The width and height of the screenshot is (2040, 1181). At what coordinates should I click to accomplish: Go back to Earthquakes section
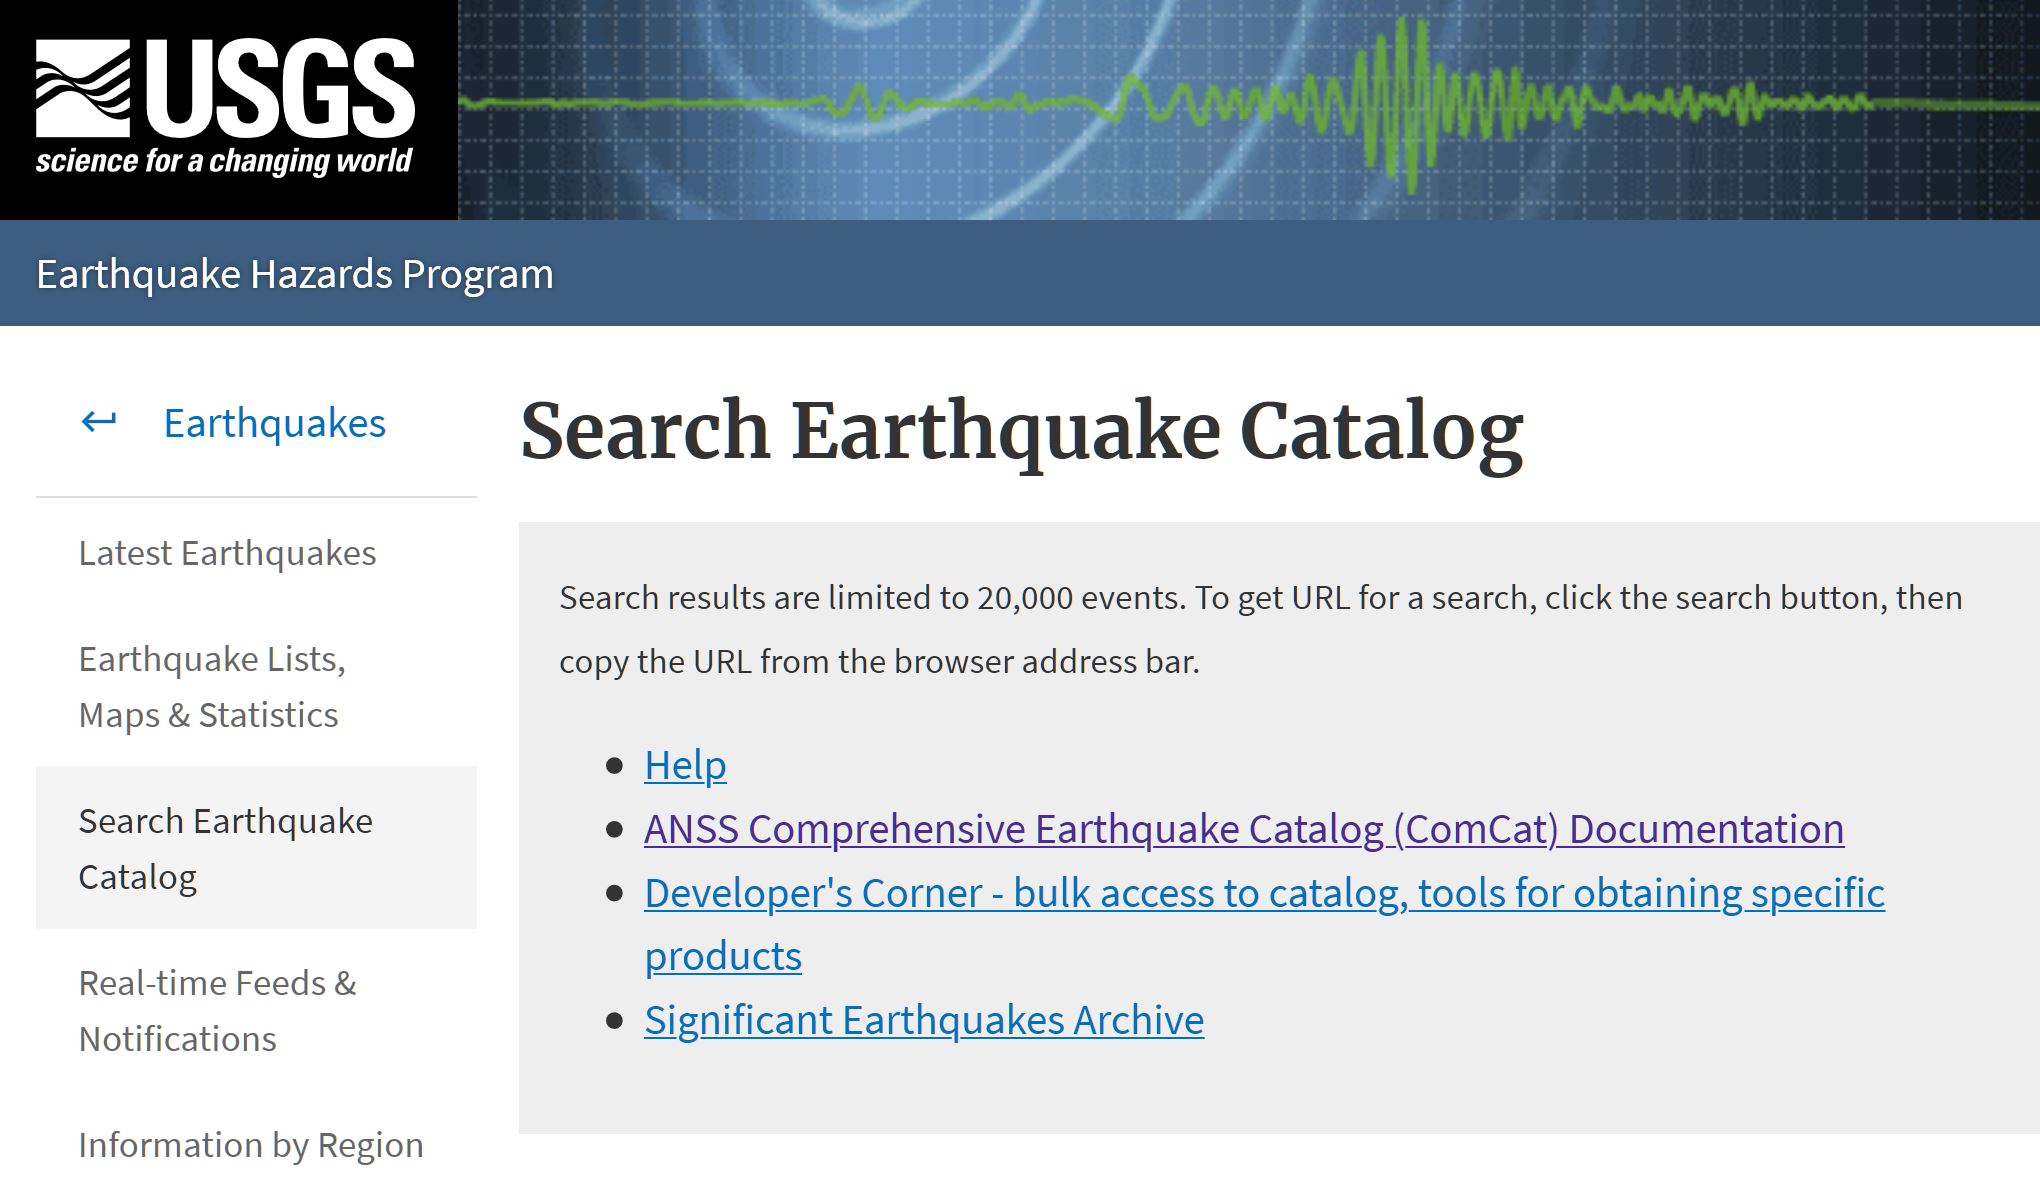(274, 423)
